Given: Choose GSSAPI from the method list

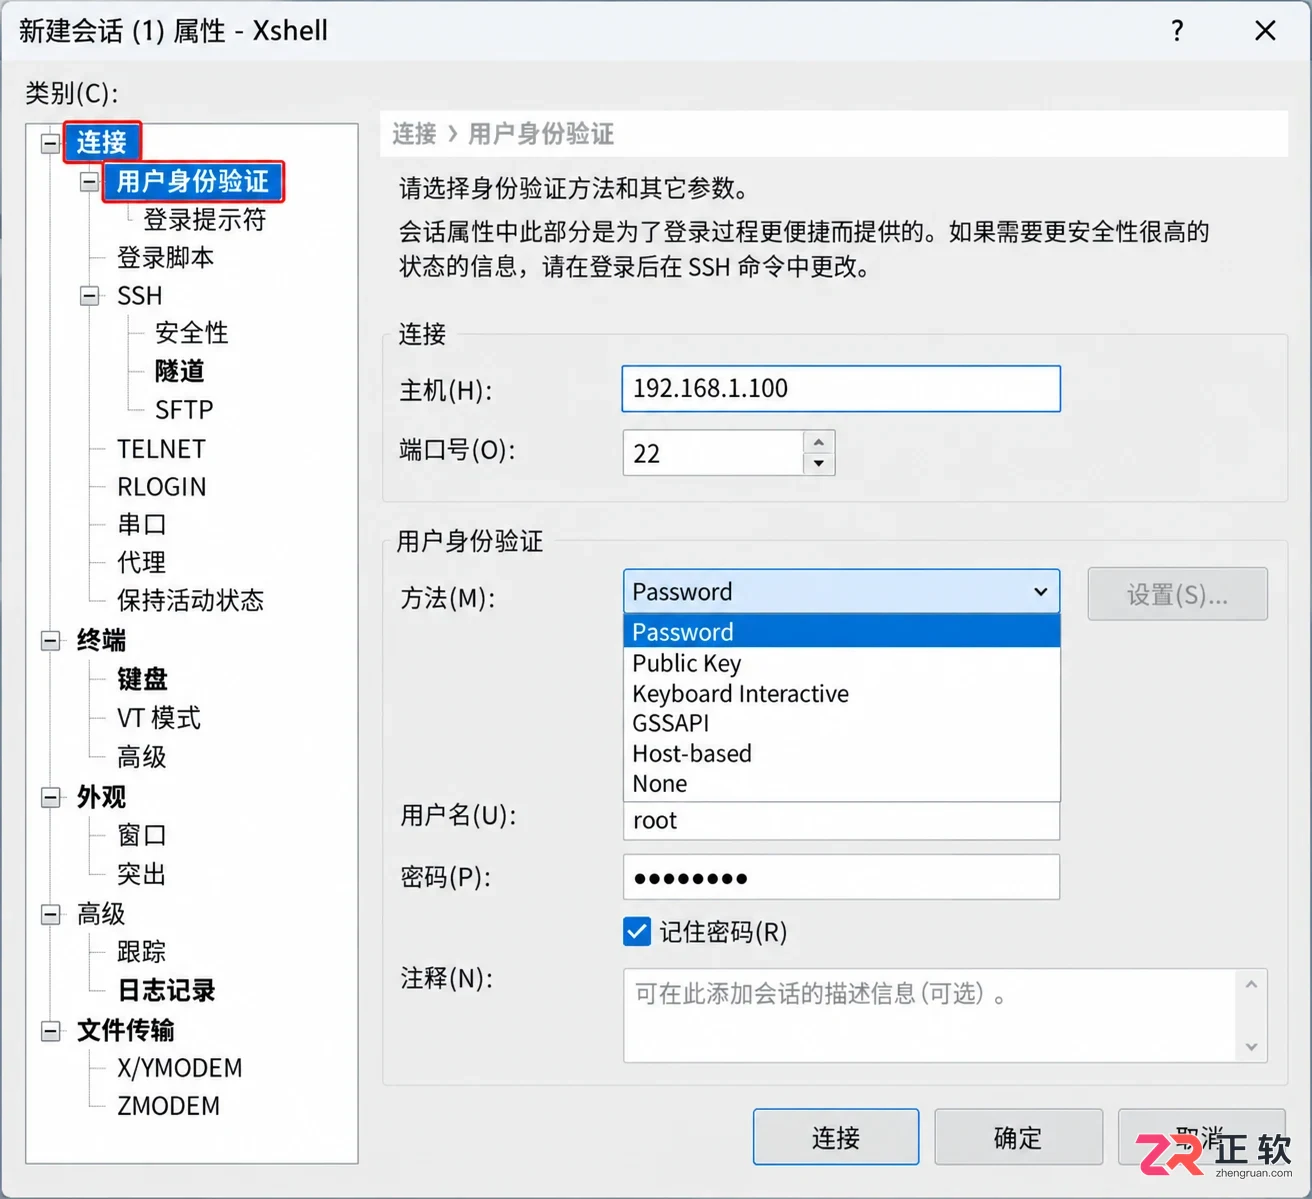Looking at the screenshot, I should click(841, 723).
